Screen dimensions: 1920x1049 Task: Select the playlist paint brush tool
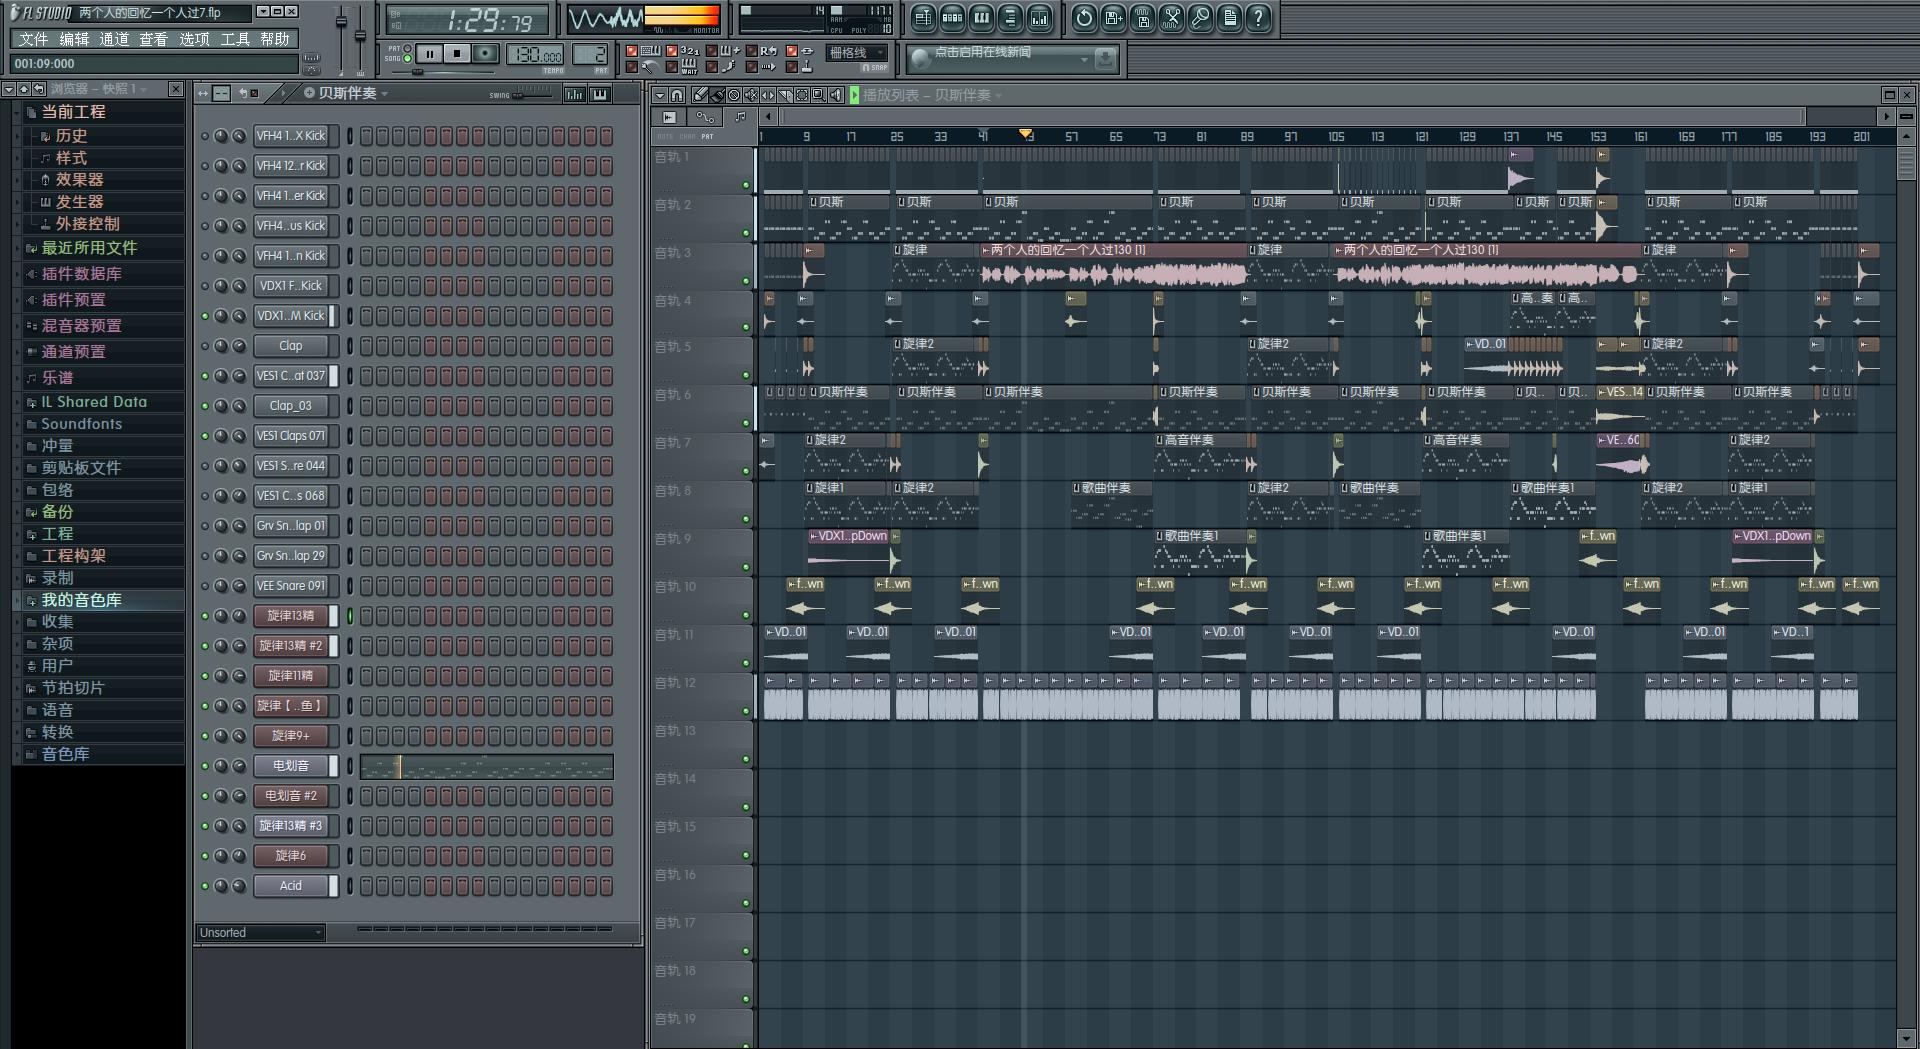(x=718, y=95)
